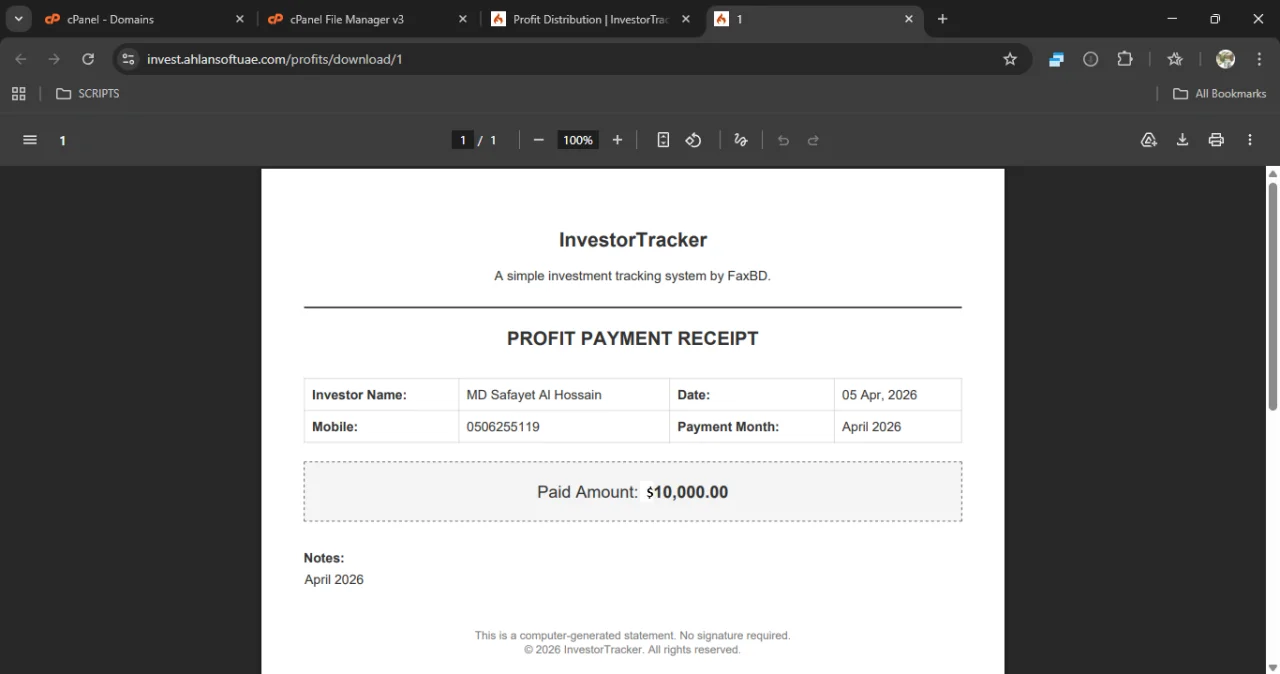Switch to cPanel - Domains tab
The height and width of the screenshot is (674, 1280).
click(x=143, y=19)
